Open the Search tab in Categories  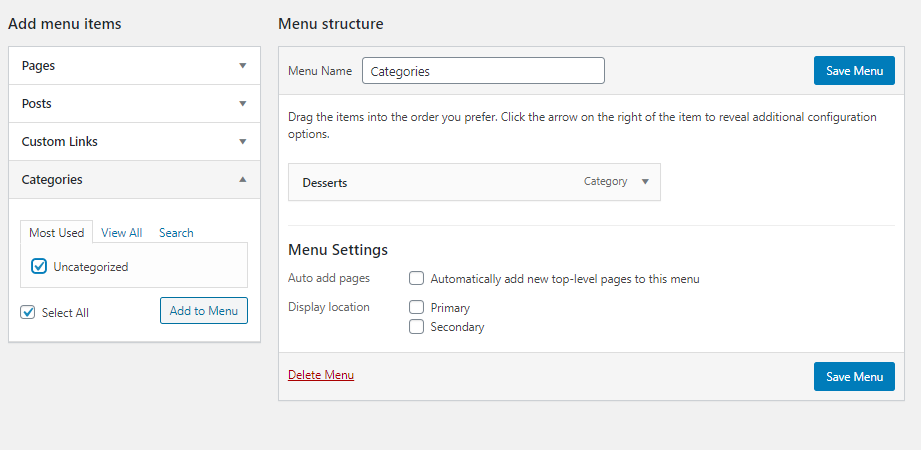pos(176,233)
